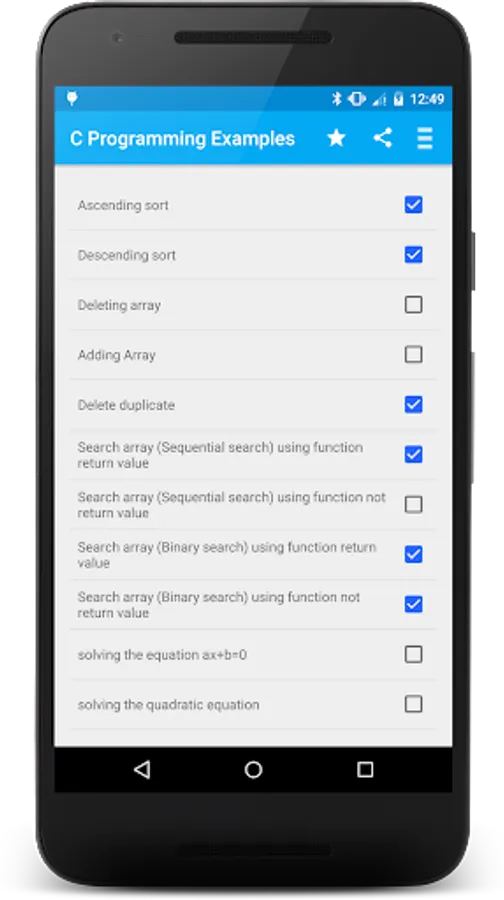Uncheck the Ascending sort checkbox
Image resolution: width=504 pixels, height=900 pixels.
tap(413, 205)
